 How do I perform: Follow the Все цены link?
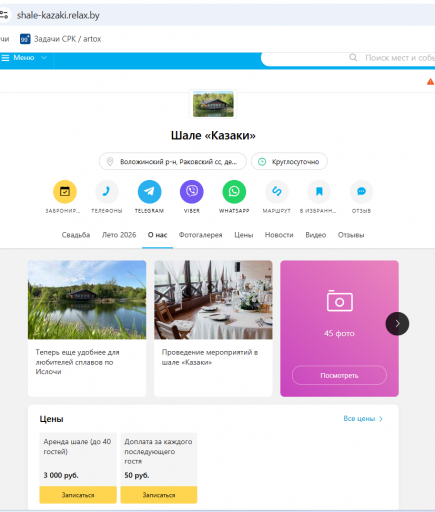(363, 419)
